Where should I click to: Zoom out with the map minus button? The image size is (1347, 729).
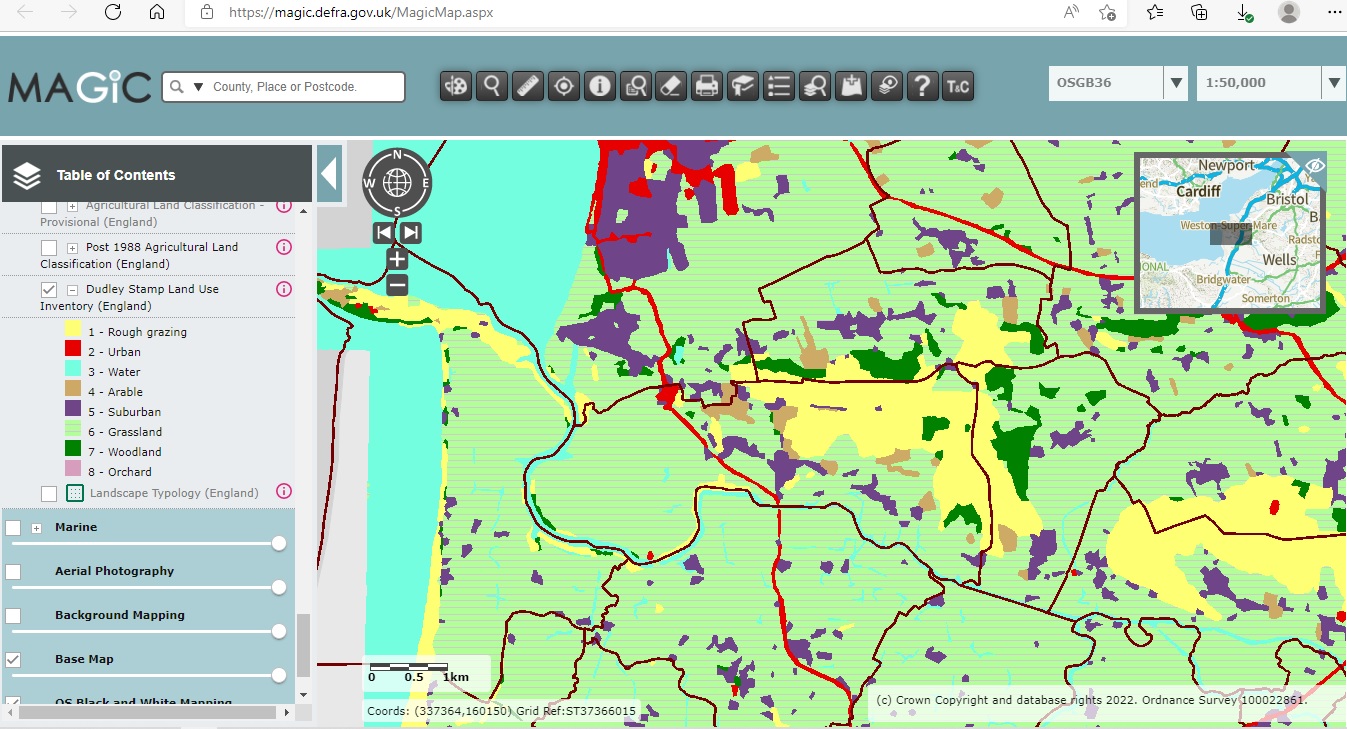point(397,285)
